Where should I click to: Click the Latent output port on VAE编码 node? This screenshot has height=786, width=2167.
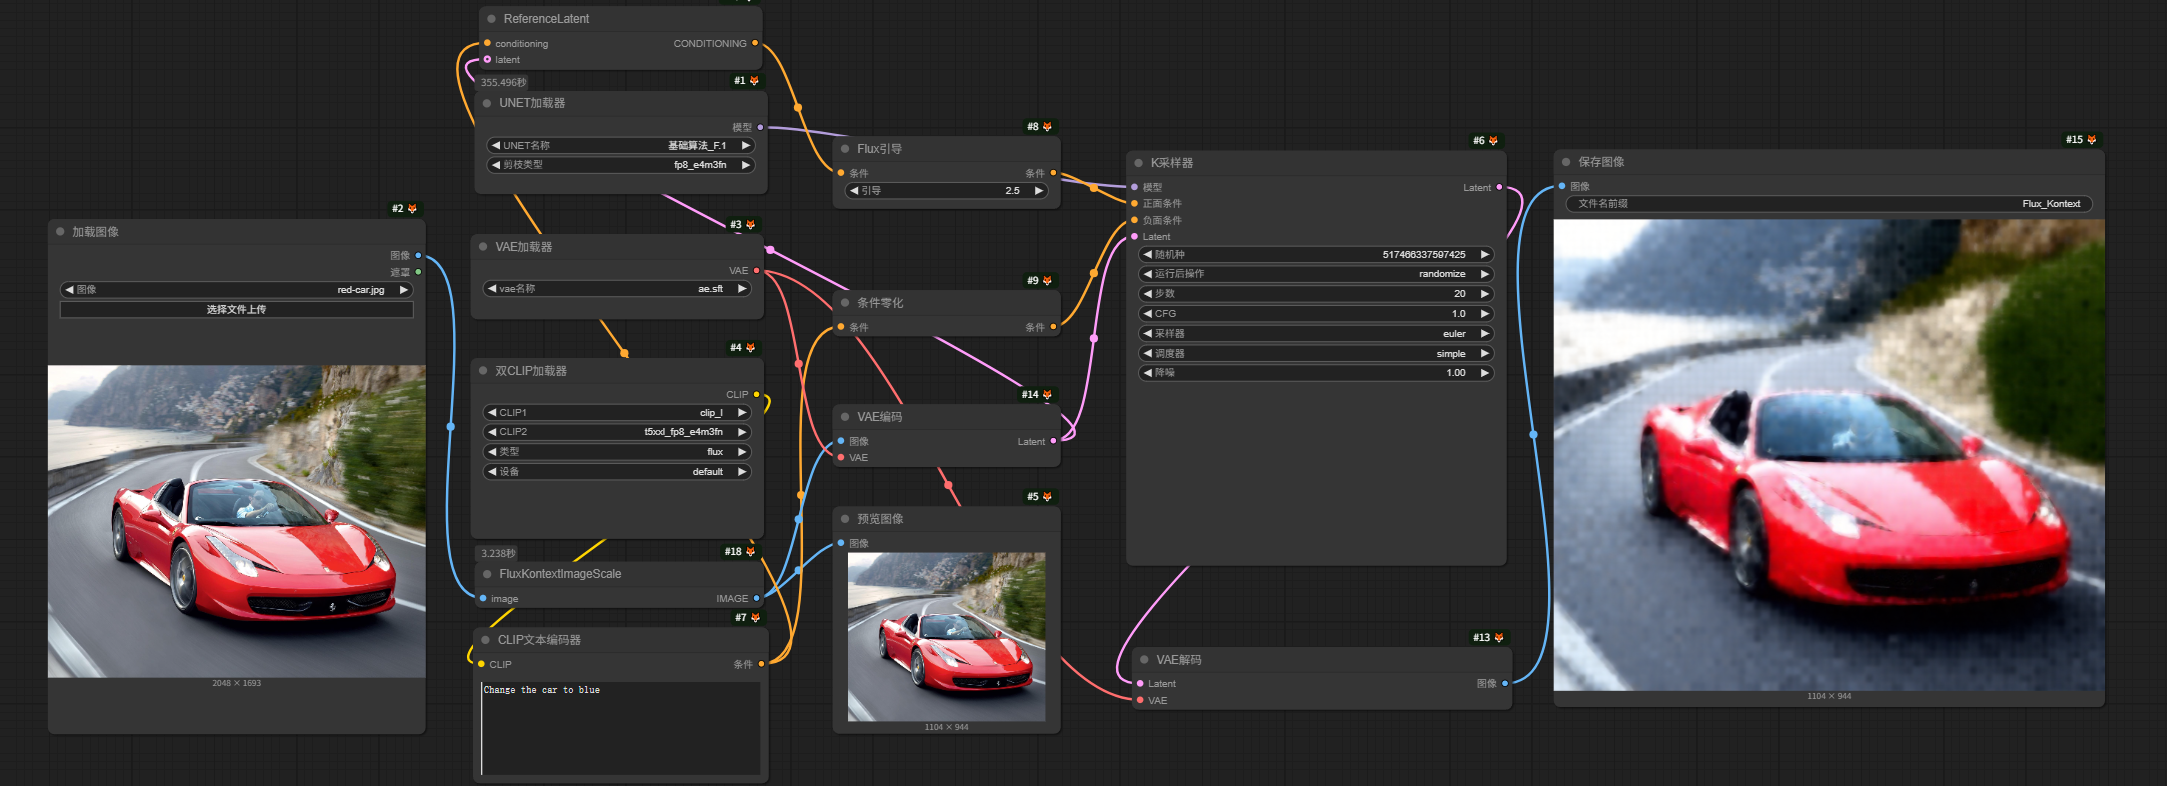coord(1053,441)
